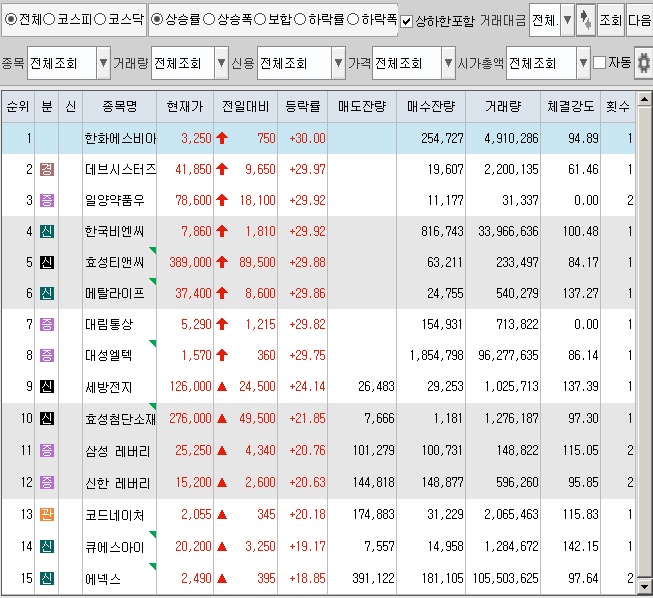
Task: Click 신 badge icon on 세방전지 row
Action: tap(47, 386)
